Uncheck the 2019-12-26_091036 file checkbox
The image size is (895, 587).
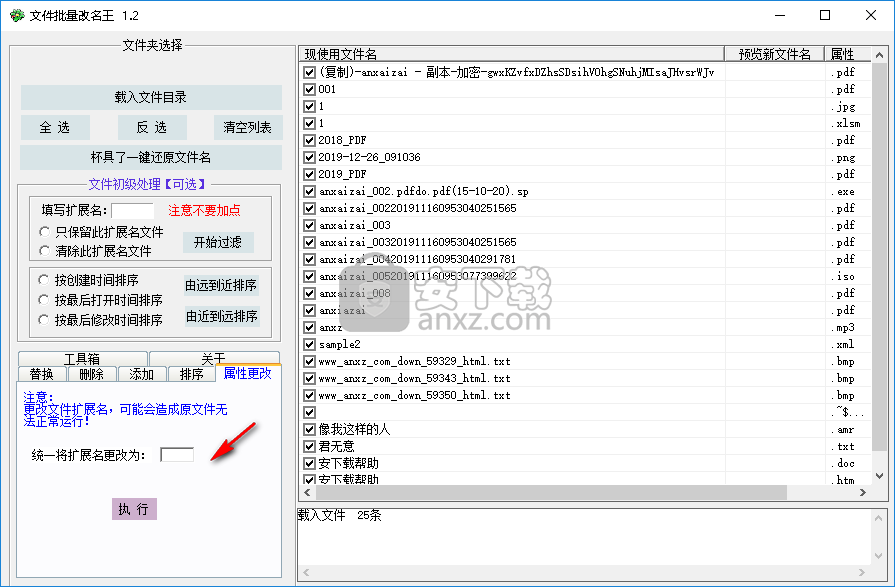pyautogui.click(x=309, y=157)
